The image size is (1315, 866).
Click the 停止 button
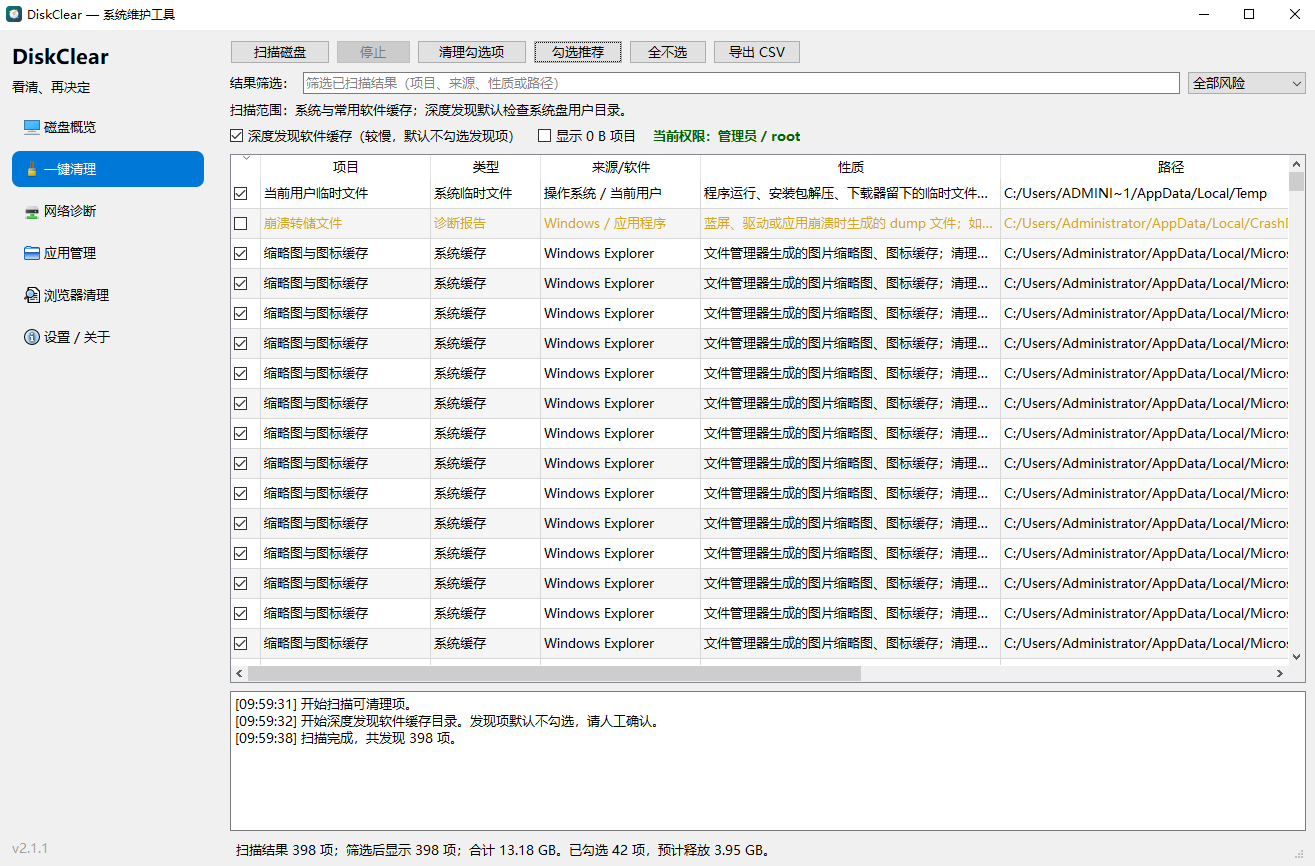coord(373,52)
